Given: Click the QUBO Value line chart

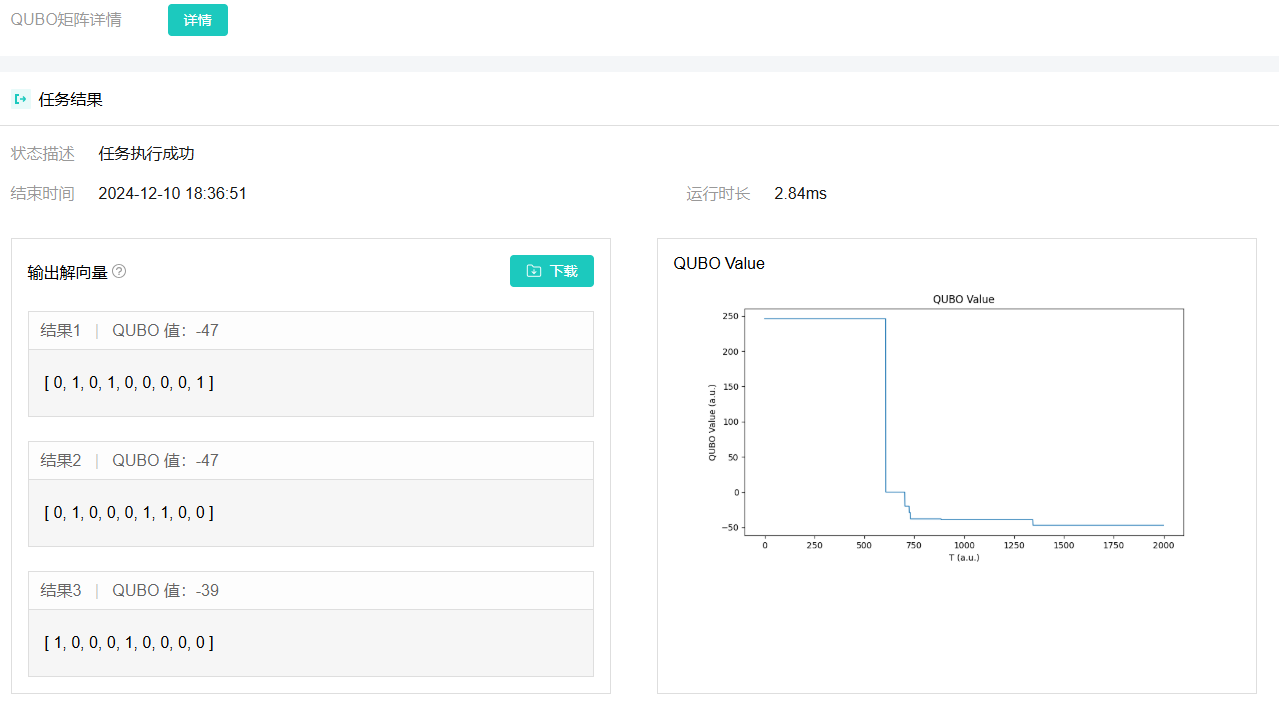Looking at the screenshot, I should pos(963,421).
